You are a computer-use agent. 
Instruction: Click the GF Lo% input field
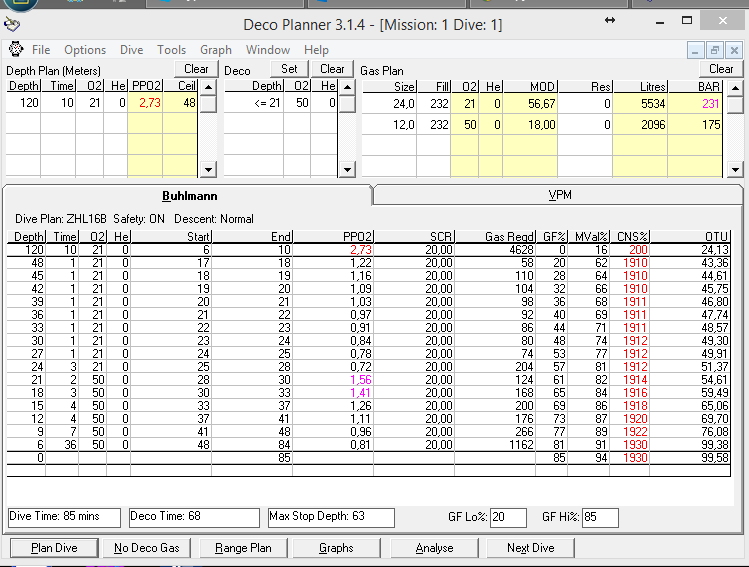coord(508,517)
